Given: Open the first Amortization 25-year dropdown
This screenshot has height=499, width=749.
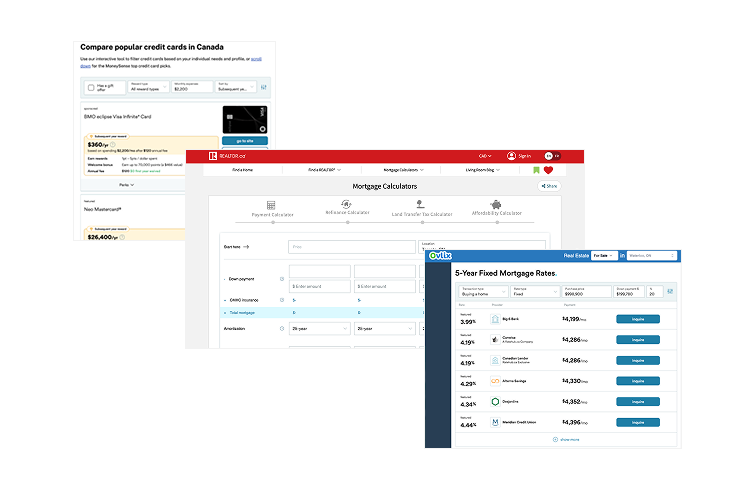Looking at the screenshot, I should point(320,329).
